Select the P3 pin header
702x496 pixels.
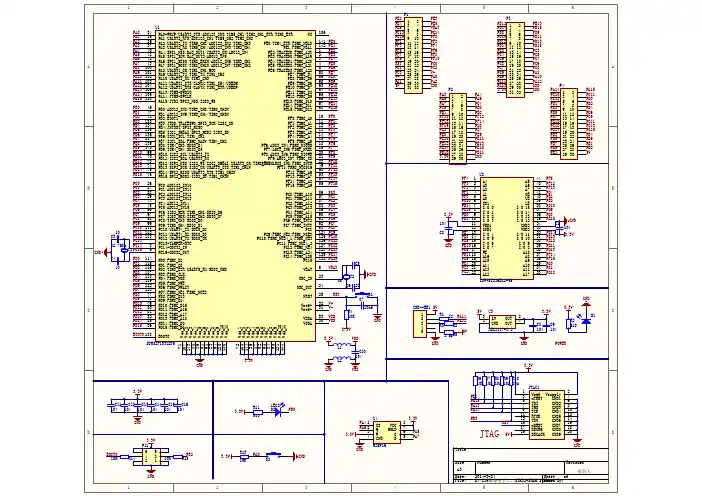[515, 59]
